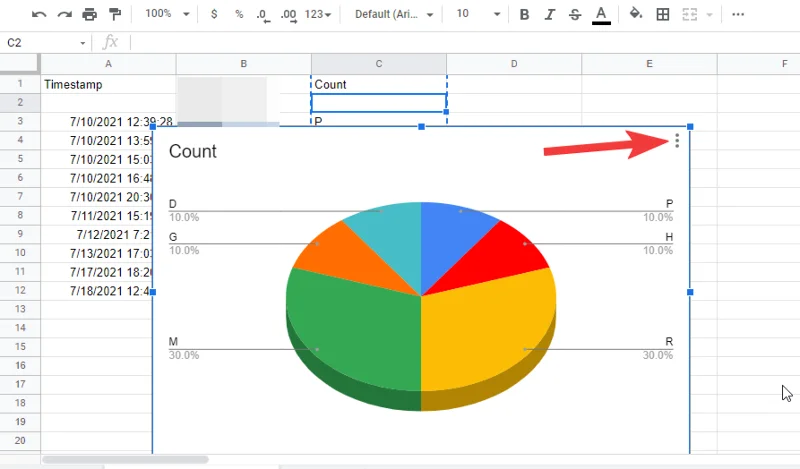Open the toolbar's more options ellipsis
This screenshot has width=800, height=469.
tap(738, 14)
